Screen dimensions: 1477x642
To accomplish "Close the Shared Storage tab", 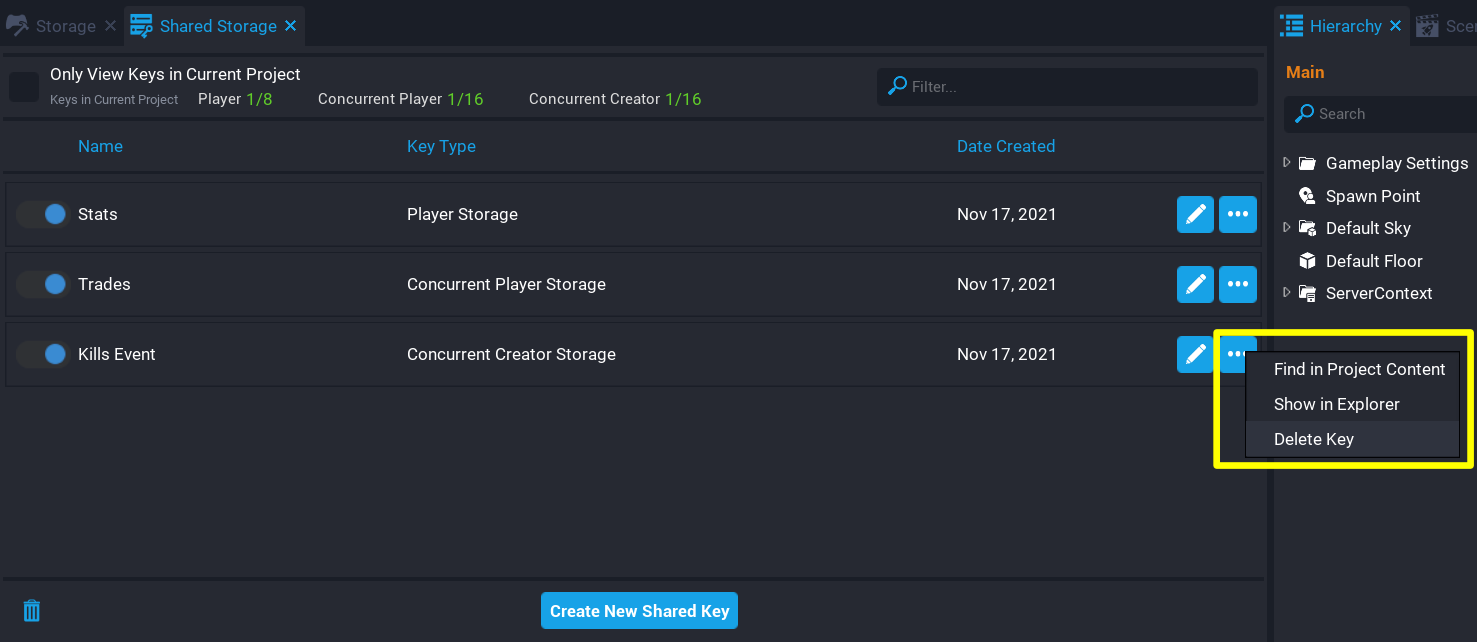I will pyautogui.click(x=291, y=26).
